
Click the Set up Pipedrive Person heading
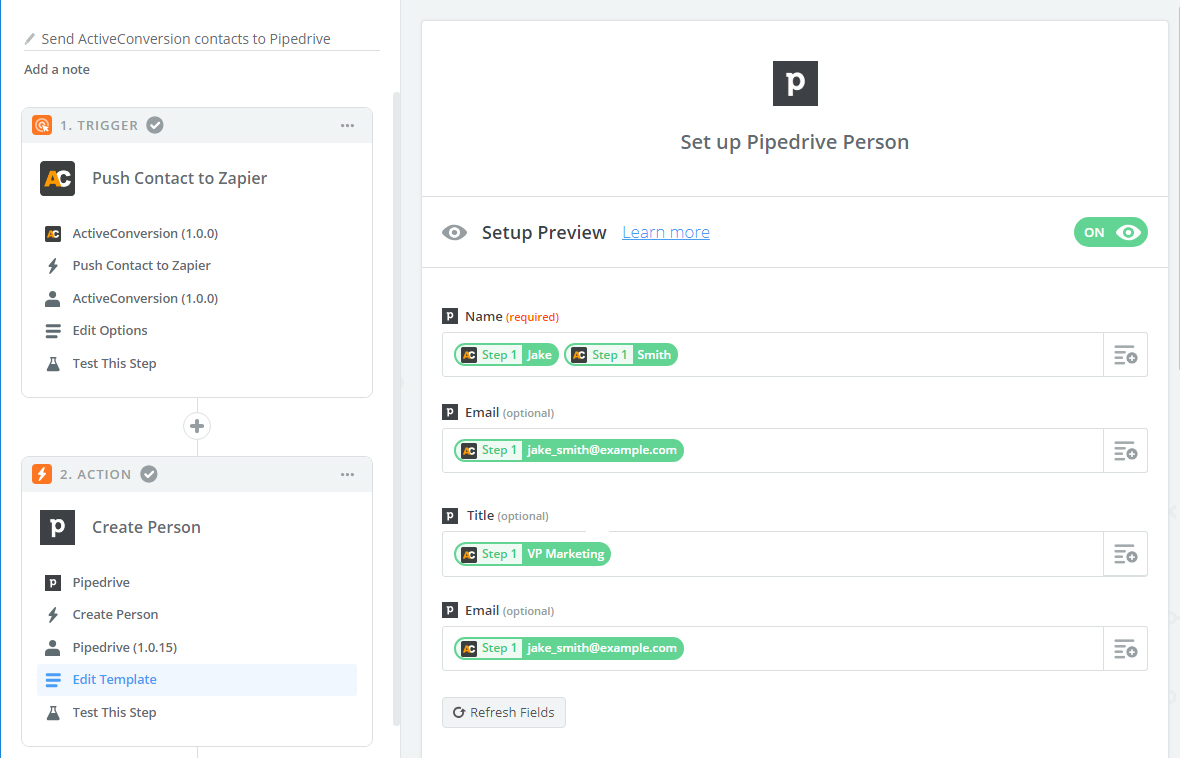(795, 142)
